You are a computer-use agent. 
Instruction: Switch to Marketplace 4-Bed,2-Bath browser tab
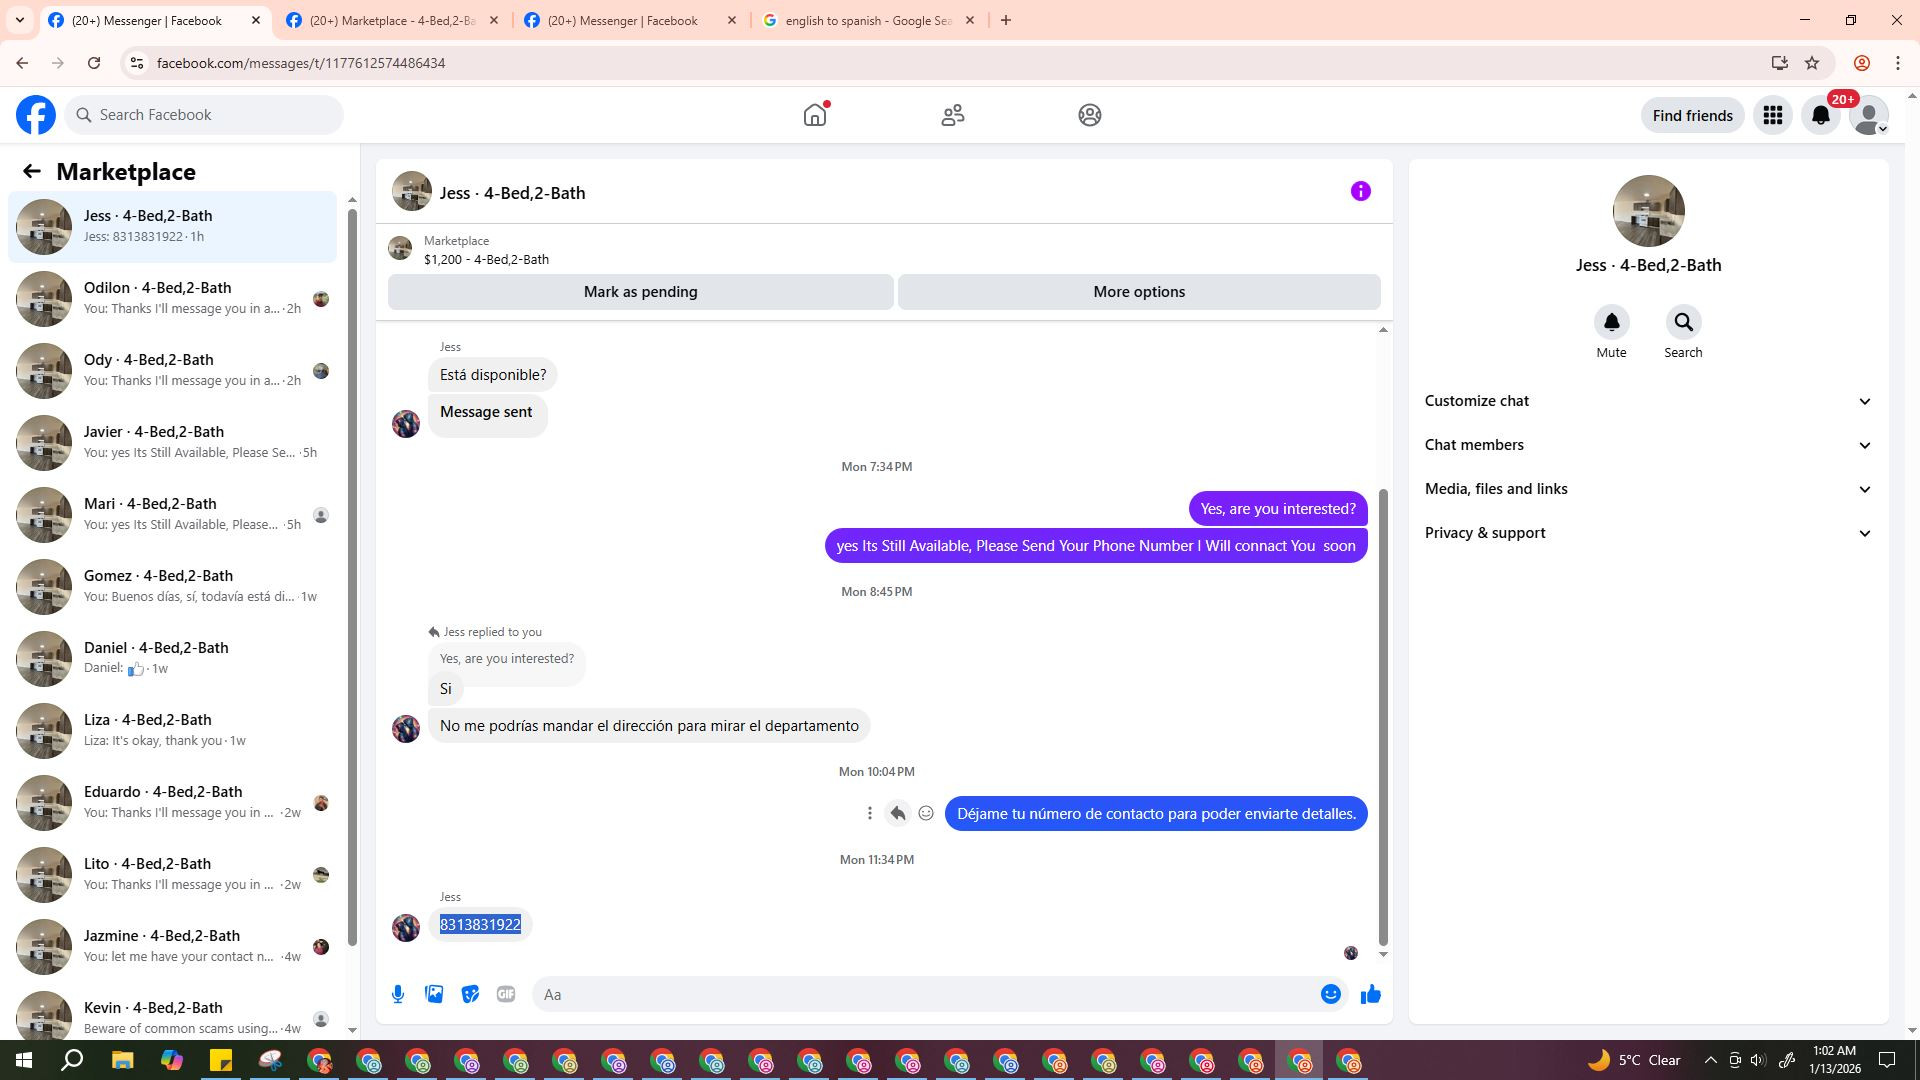[391, 20]
